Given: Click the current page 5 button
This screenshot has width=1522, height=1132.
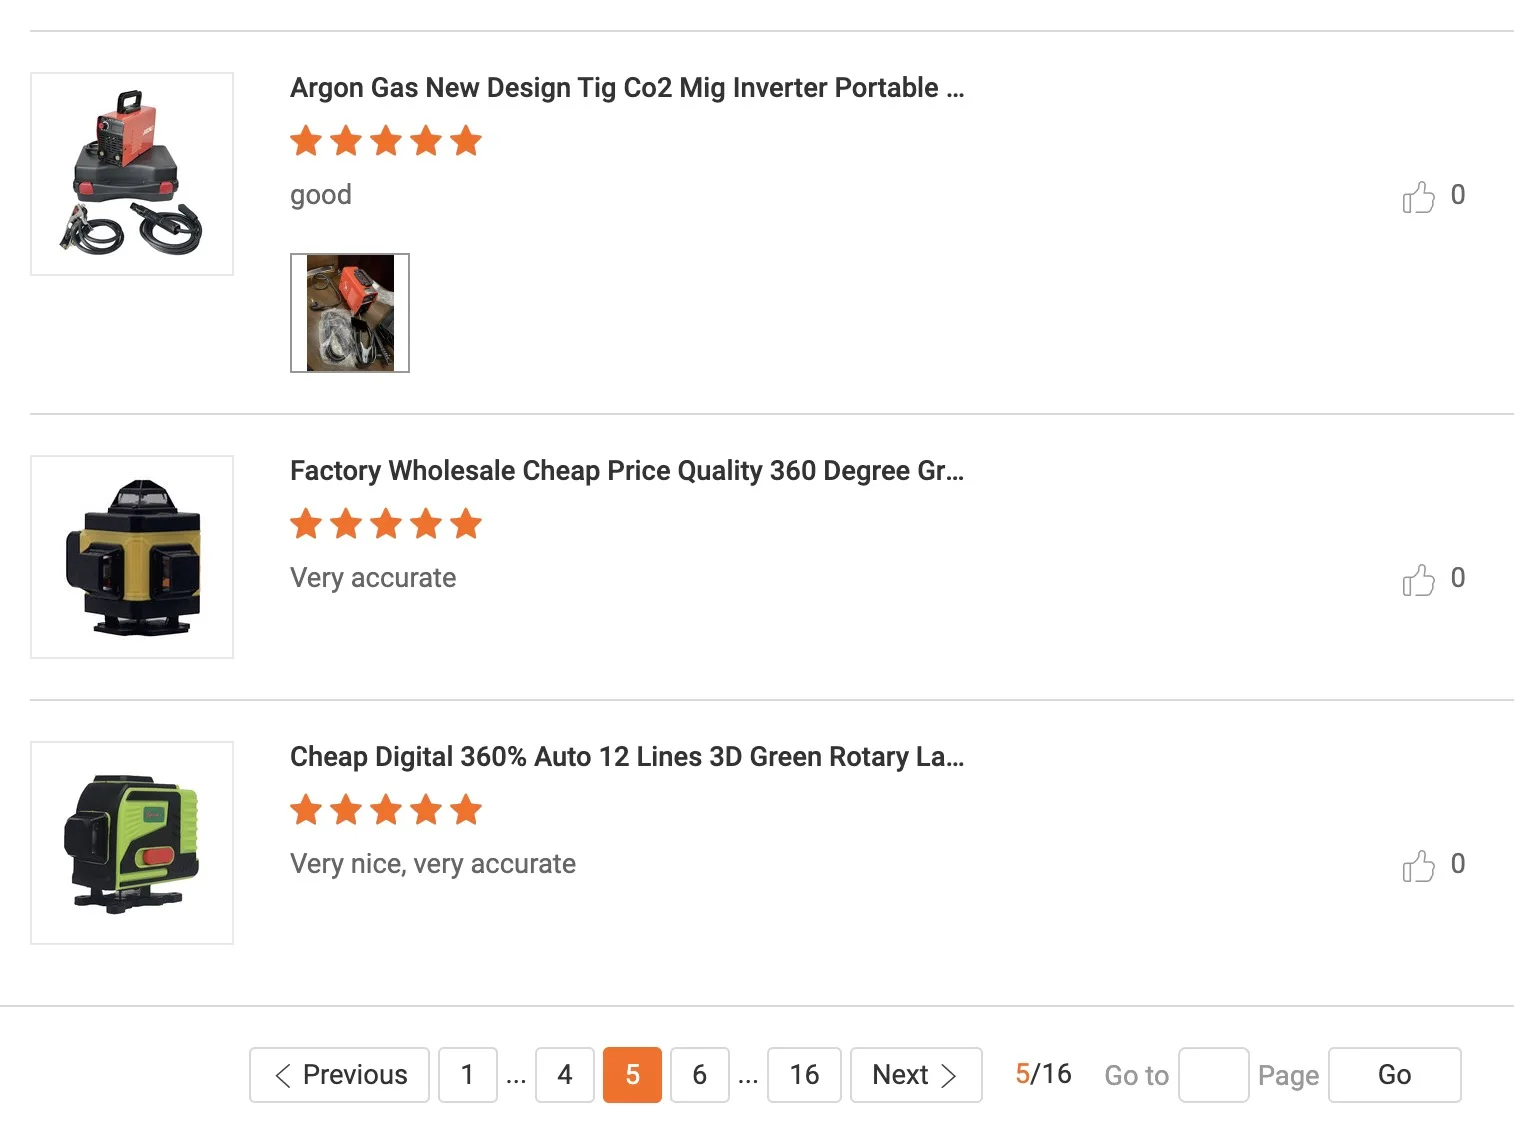Looking at the screenshot, I should (632, 1075).
